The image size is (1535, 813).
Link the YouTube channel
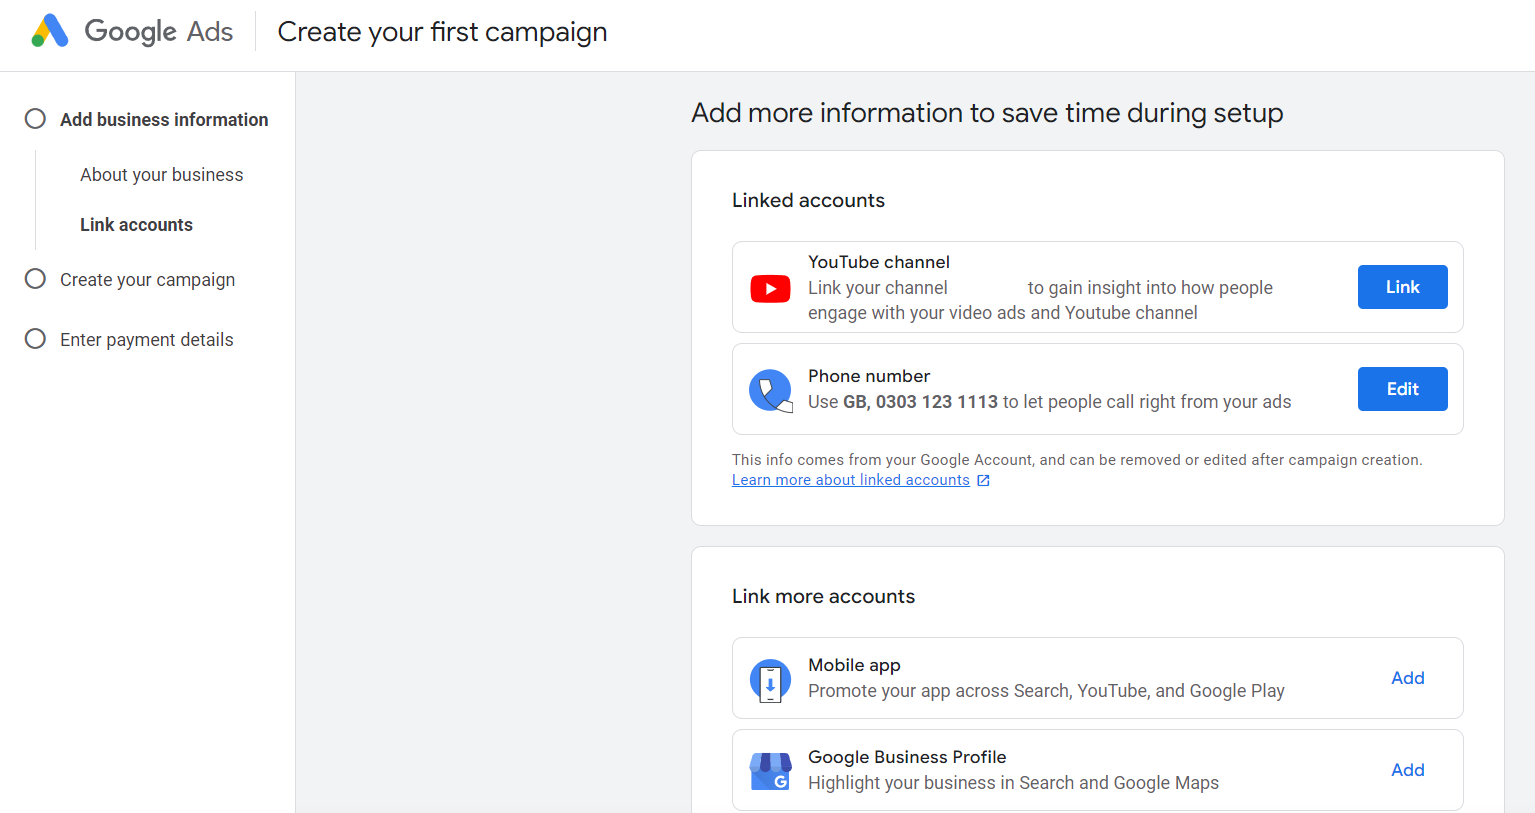pos(1402,287)
